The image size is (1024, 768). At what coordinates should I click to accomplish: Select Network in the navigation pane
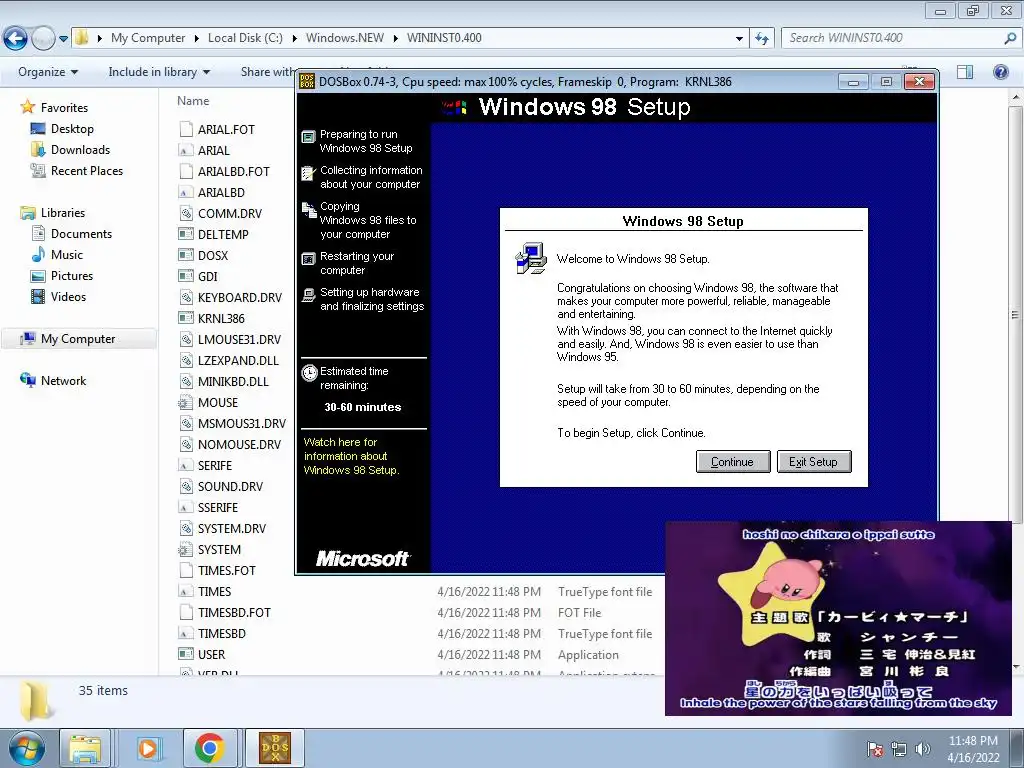click(63, 381)
